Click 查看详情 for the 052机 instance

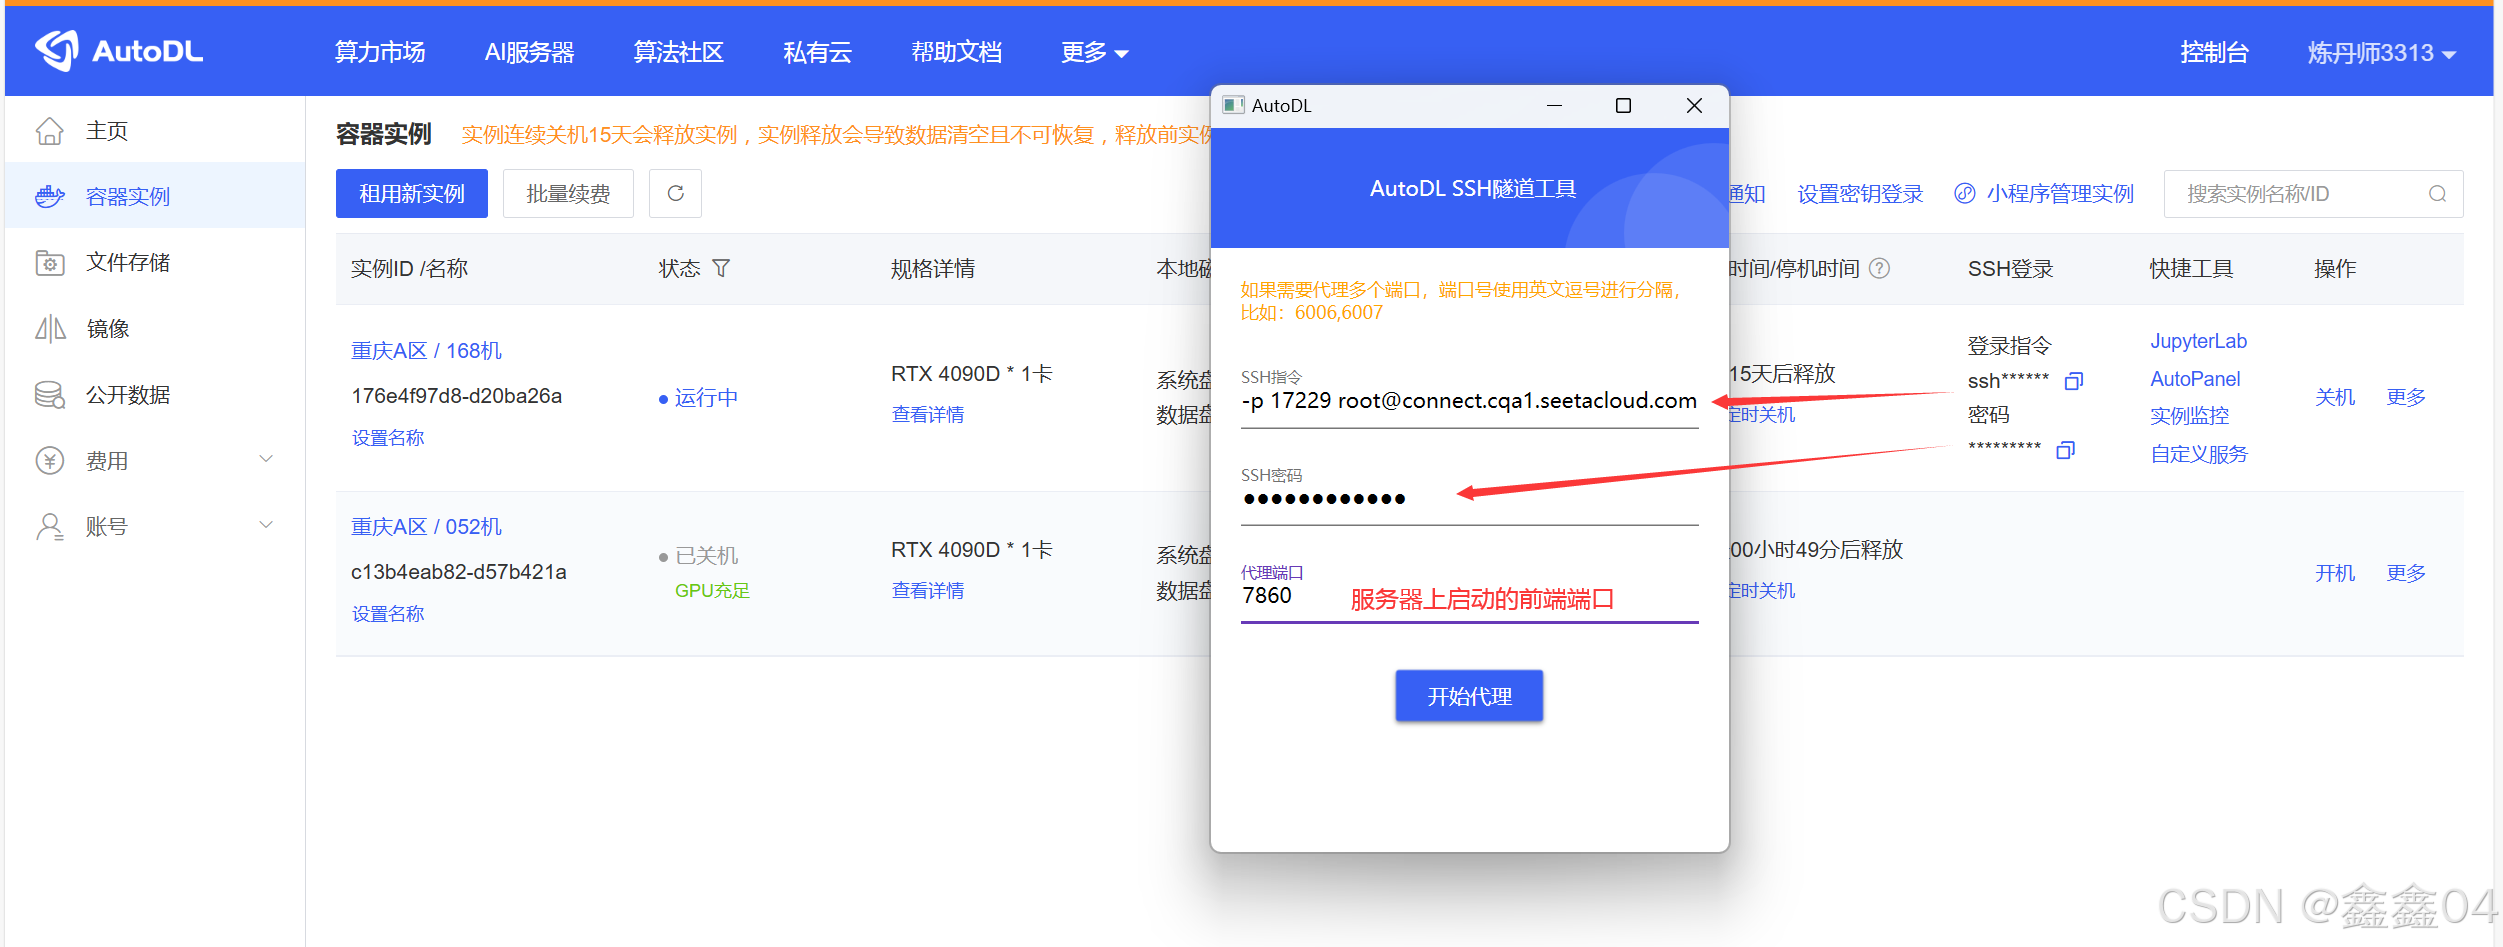tap(928, 590)
